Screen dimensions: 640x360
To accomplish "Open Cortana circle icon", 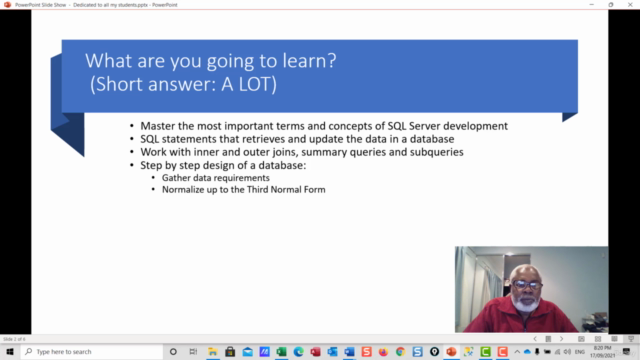I will 173,351.
